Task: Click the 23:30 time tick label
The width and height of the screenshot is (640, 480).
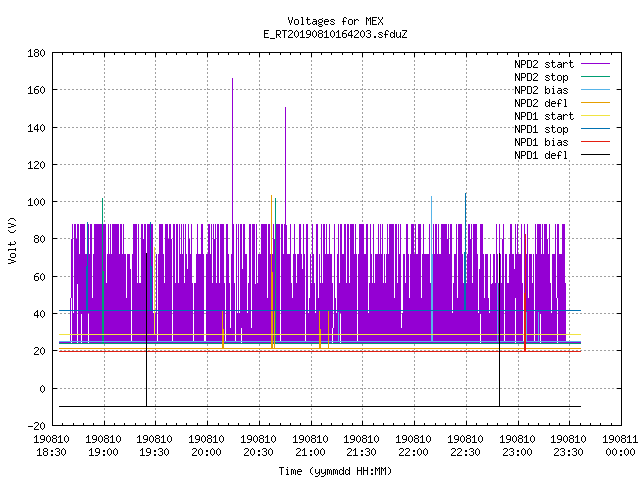Action: pos(569,446)
